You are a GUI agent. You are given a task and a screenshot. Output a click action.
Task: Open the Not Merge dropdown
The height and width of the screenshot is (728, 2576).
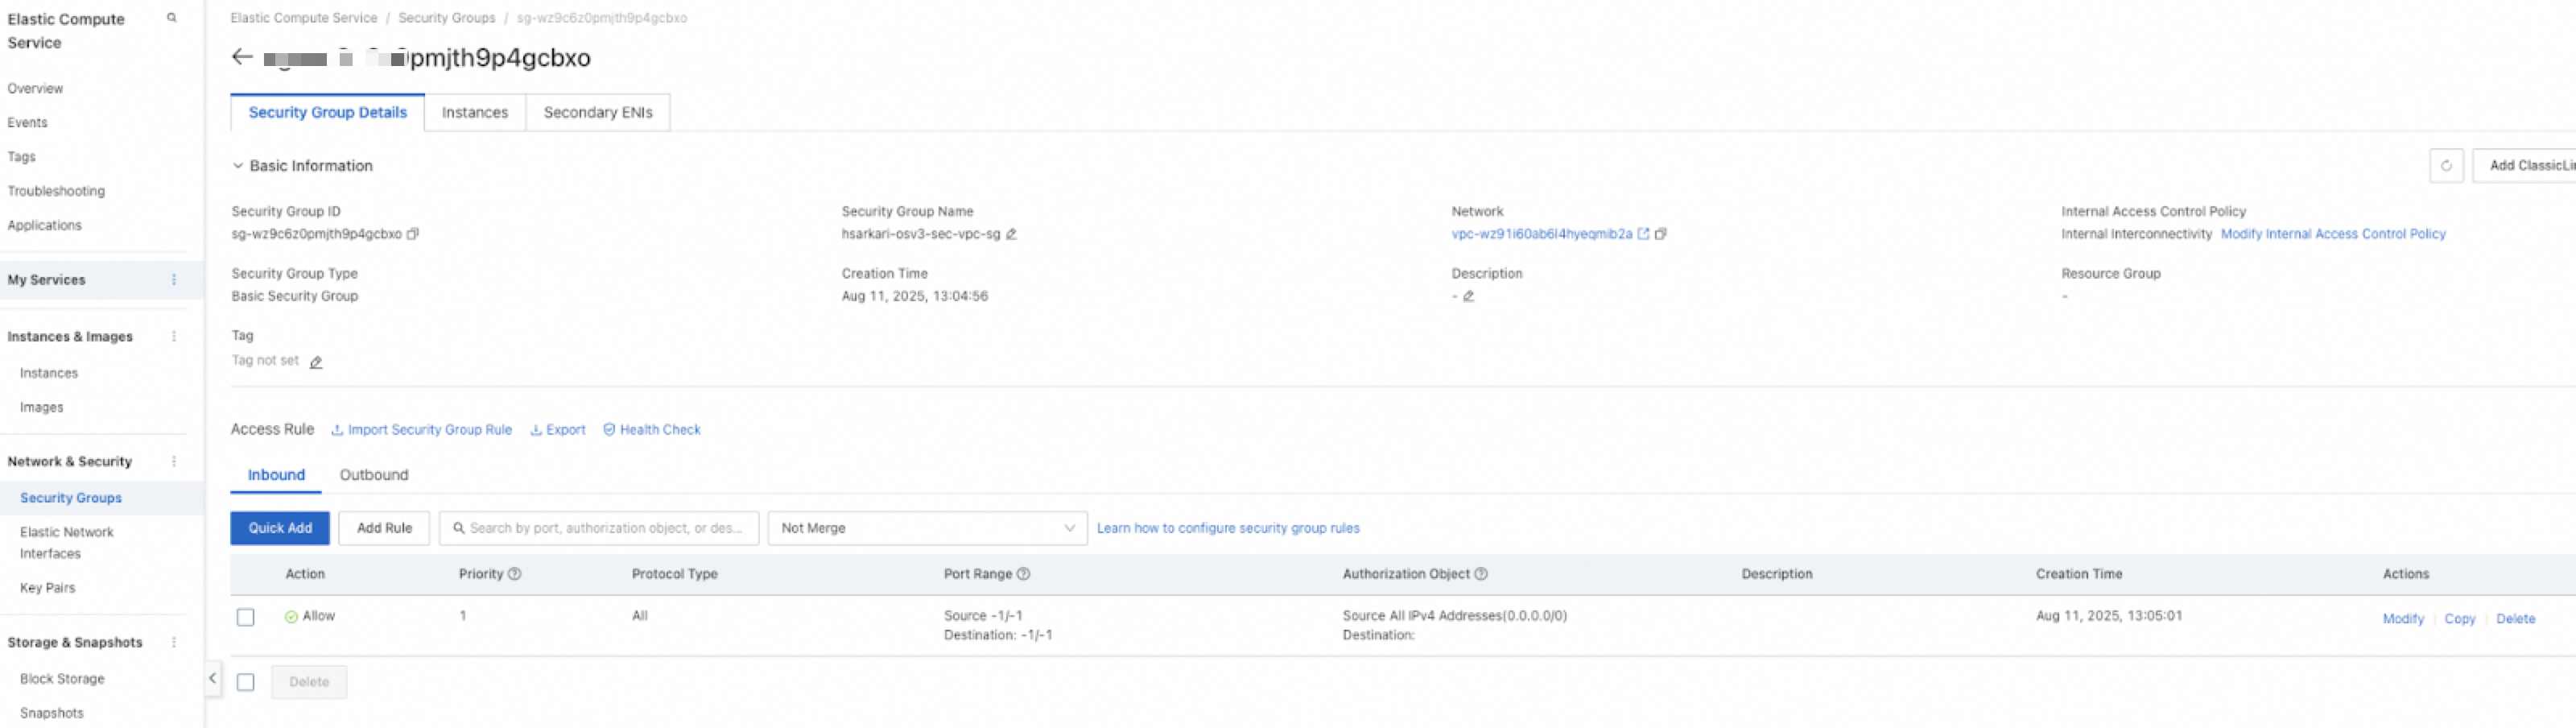(x=927, y=528)
